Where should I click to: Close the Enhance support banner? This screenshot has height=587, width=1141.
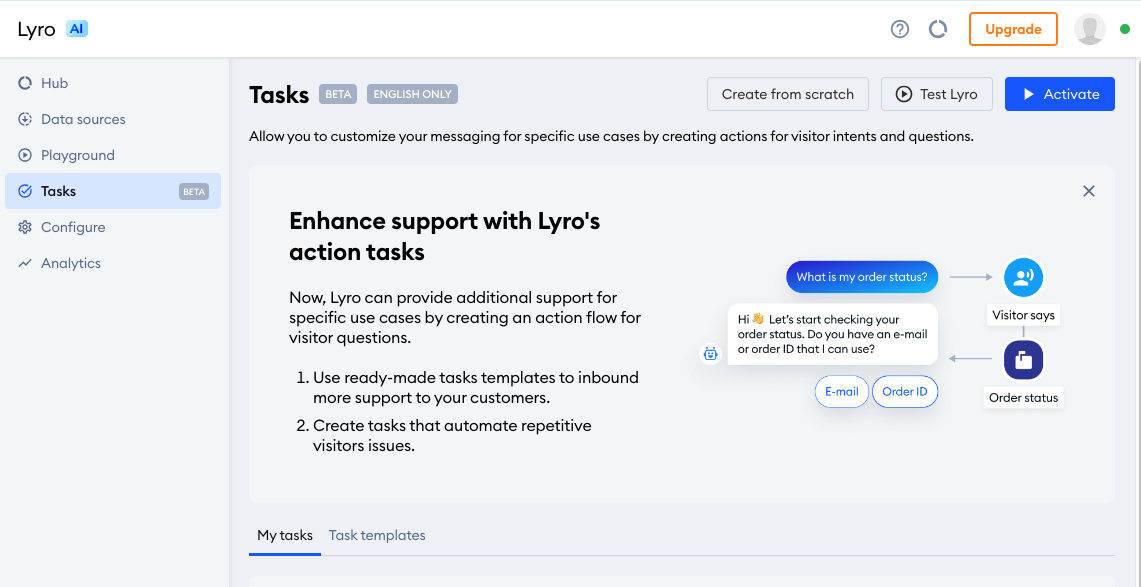pyautogui.click(x=1089, y=191)
